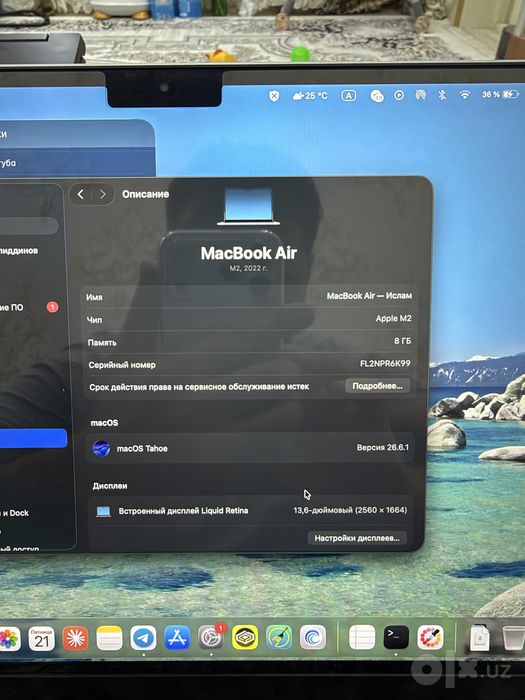Go forward with the right chevron button
This screenshot has width=525, height=700.
pos(103,194)
